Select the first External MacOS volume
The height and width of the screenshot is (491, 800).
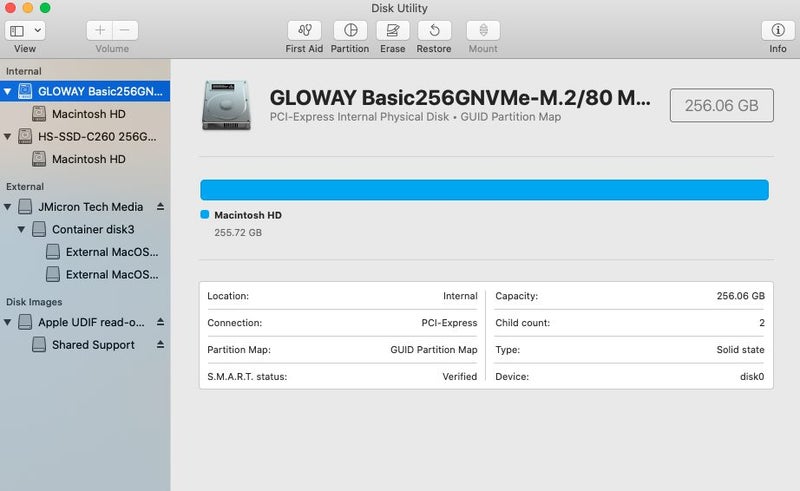tap(85, 252)
